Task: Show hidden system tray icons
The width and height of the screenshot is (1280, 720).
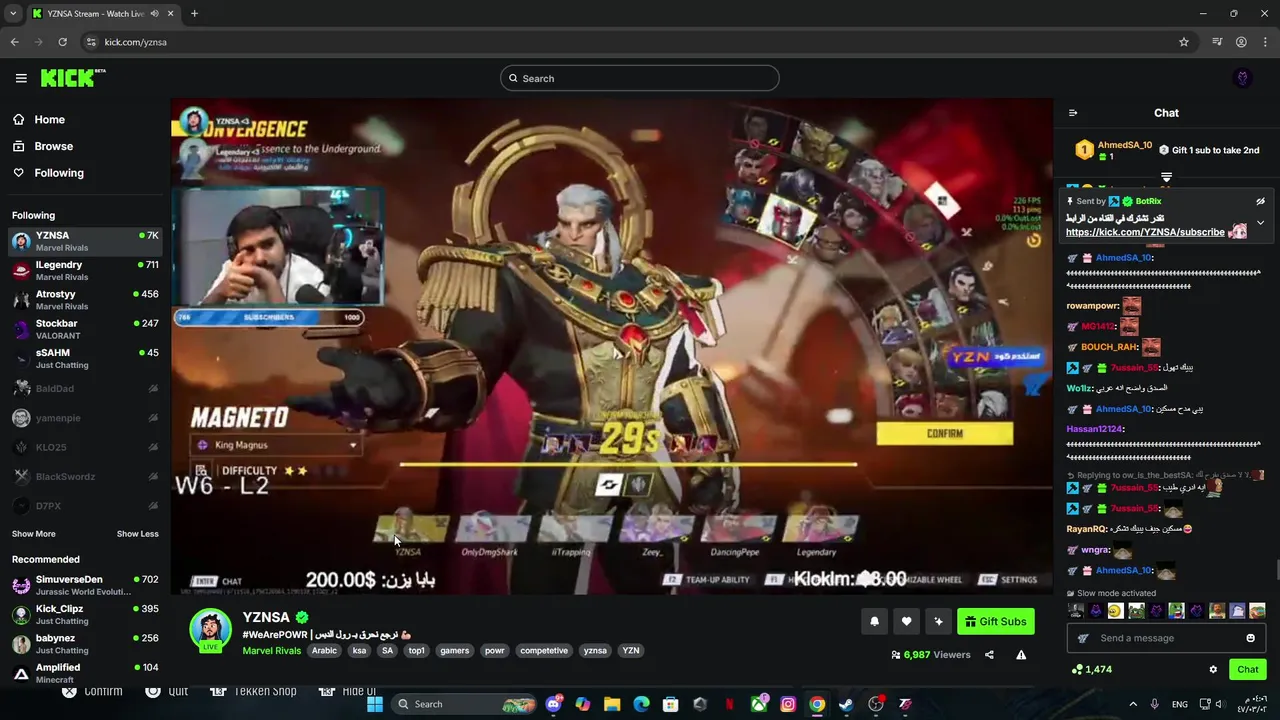Action: (x=1133, y=704)
